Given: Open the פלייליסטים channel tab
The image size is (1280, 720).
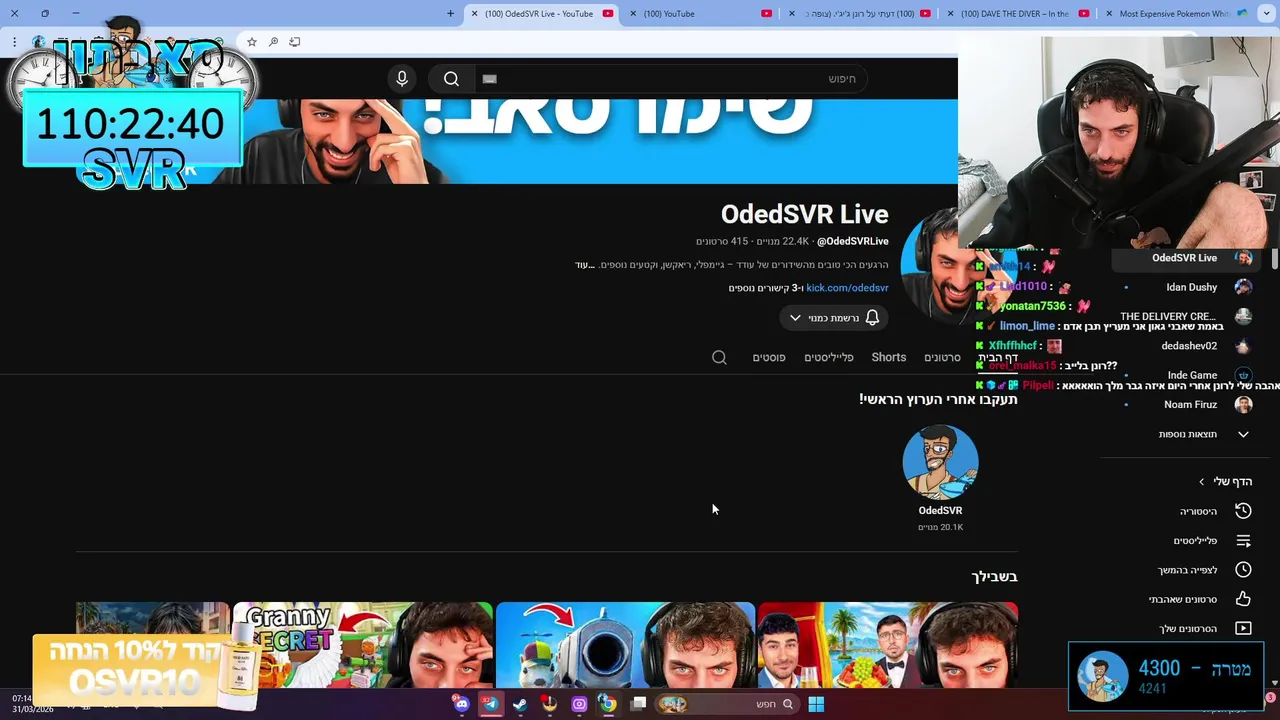Looking at the screenshot, I should click(829, 357).
